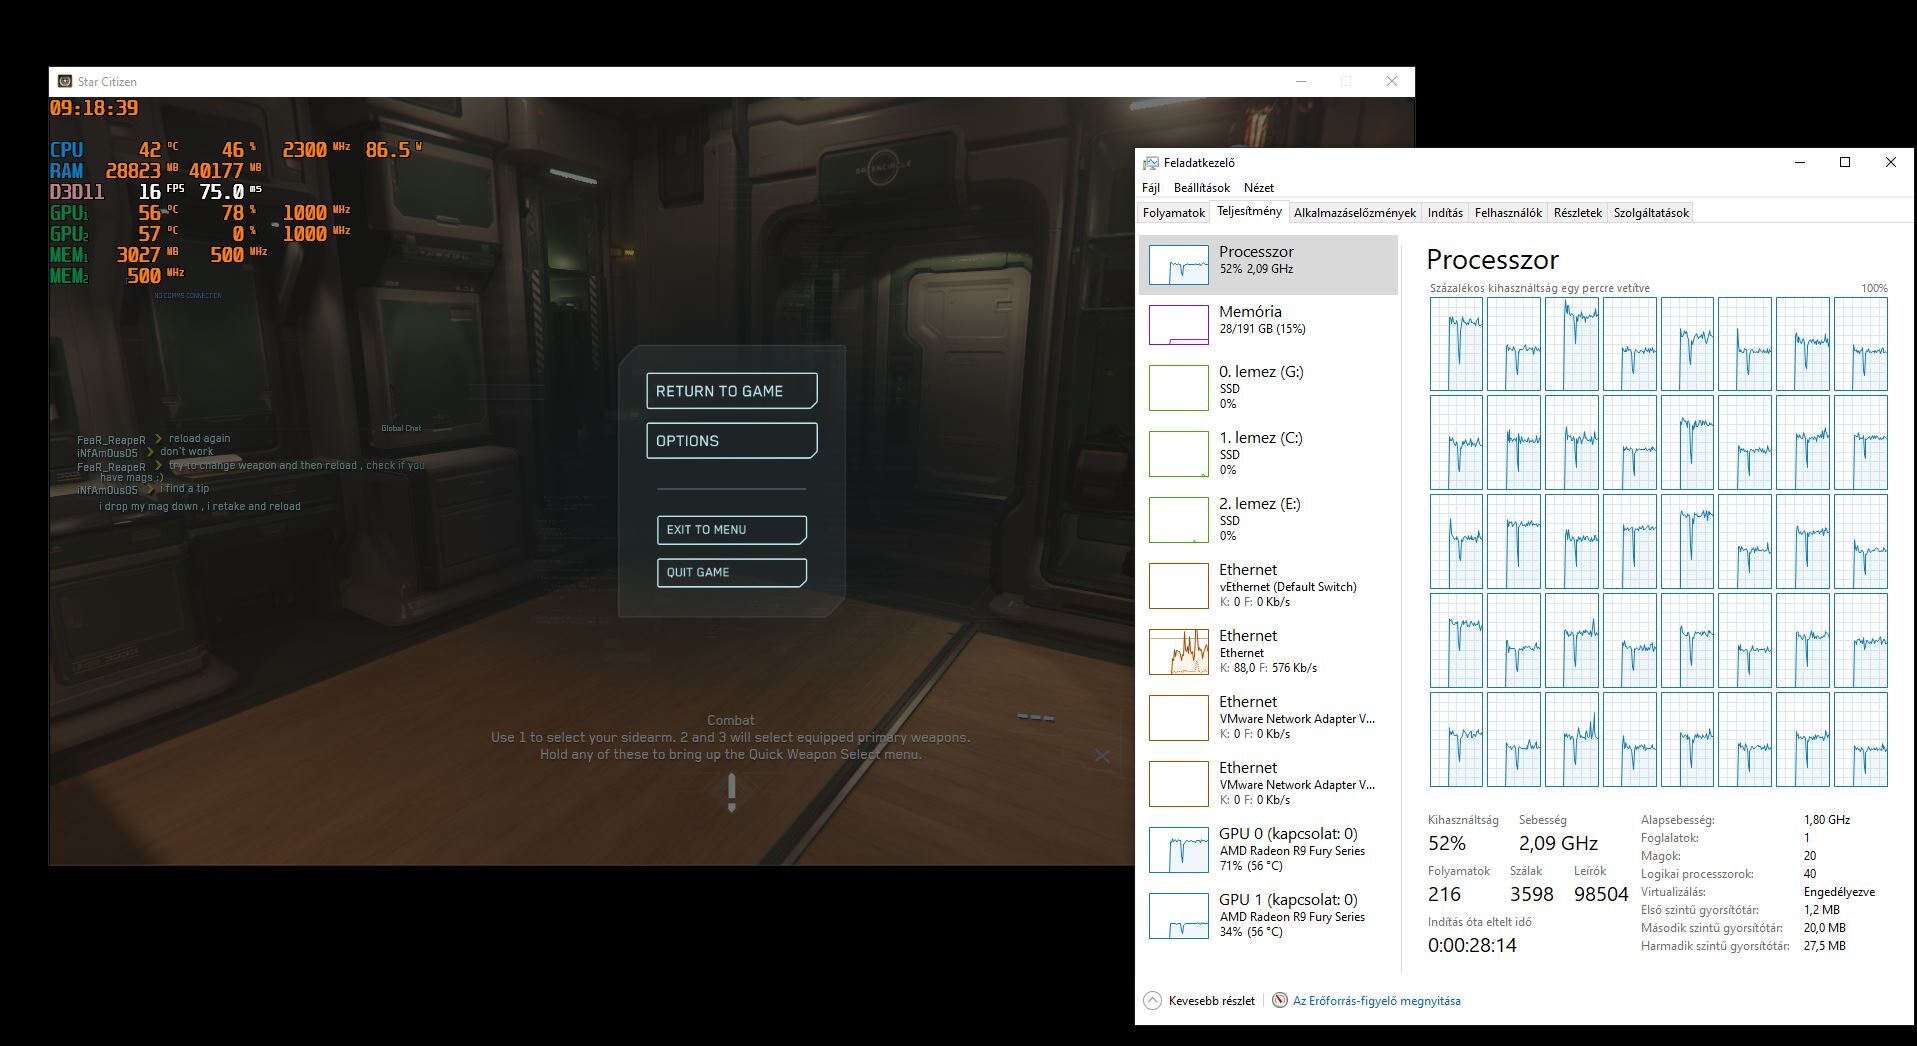This screenshot has height=1046, width=1917.
Task: Open the Nézet menu
Action: [1259, 187]
